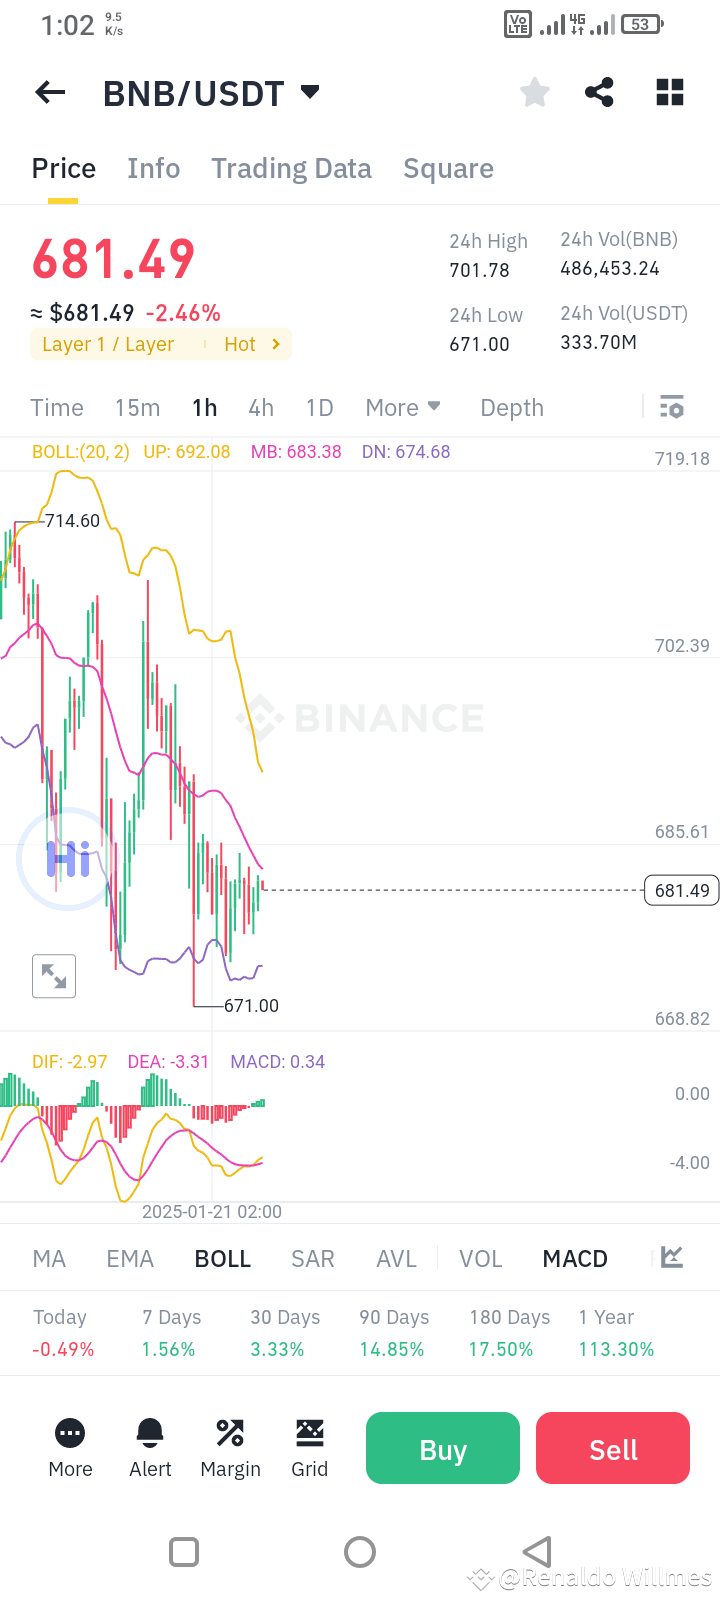This screenshot has width=720, height=1600.
Task: Open the share icon
Action: (x=599, y=92)
